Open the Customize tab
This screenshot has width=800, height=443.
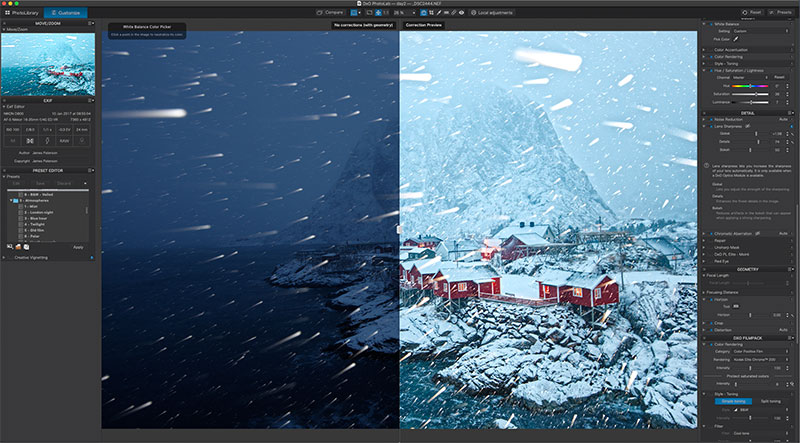(66, 12)
